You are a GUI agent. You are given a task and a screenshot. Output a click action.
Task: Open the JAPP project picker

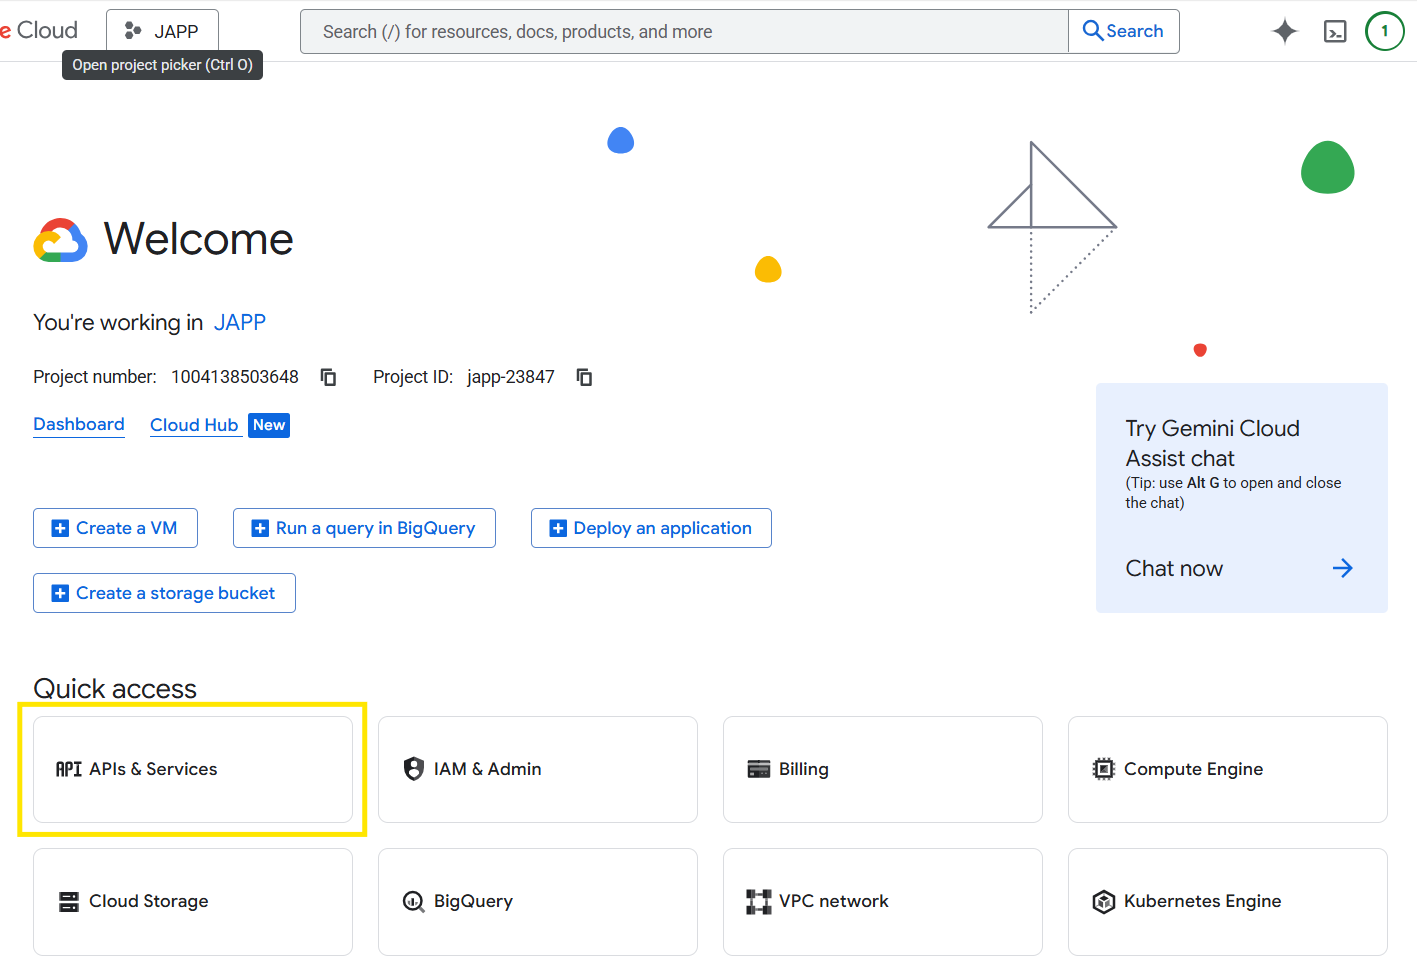click(x=162, y=31)
